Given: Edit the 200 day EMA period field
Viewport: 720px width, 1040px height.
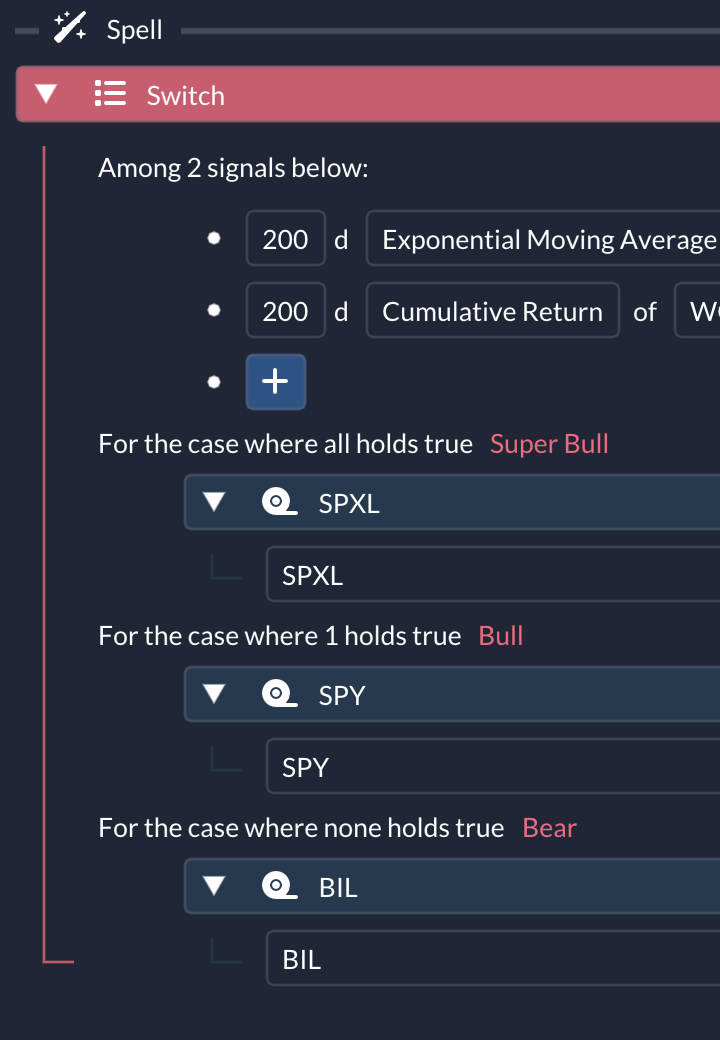Looking at the screenshot, I should pyautogui.click(x=286, y=238).
